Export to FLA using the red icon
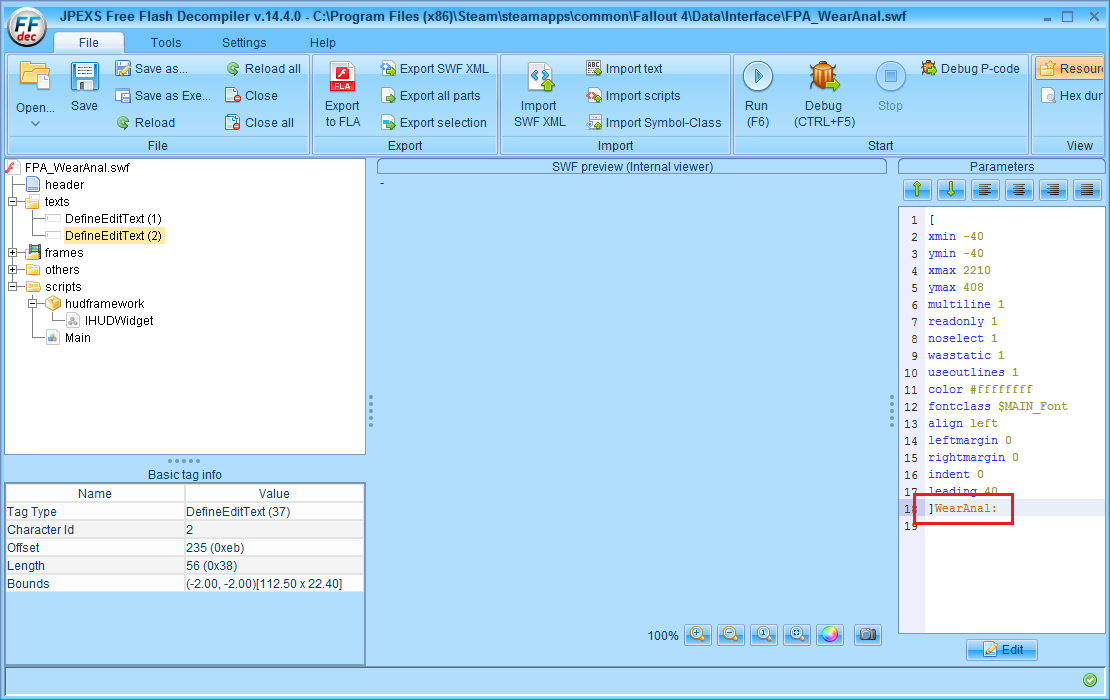 [x=343, y=77]
